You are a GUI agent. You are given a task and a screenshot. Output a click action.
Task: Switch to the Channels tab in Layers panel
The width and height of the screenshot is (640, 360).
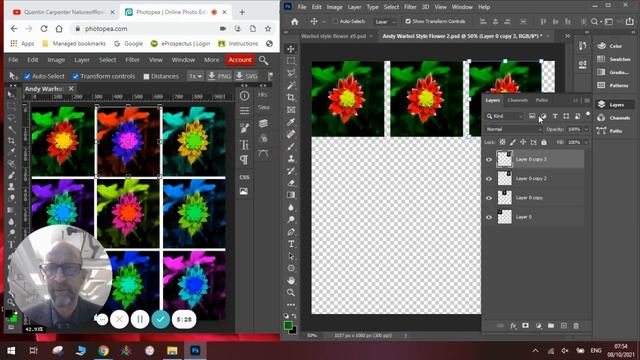pos(518,100)
